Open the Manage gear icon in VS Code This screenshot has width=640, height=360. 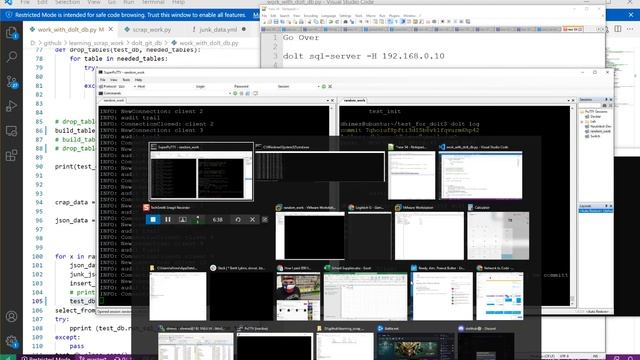tap(11, 341)
